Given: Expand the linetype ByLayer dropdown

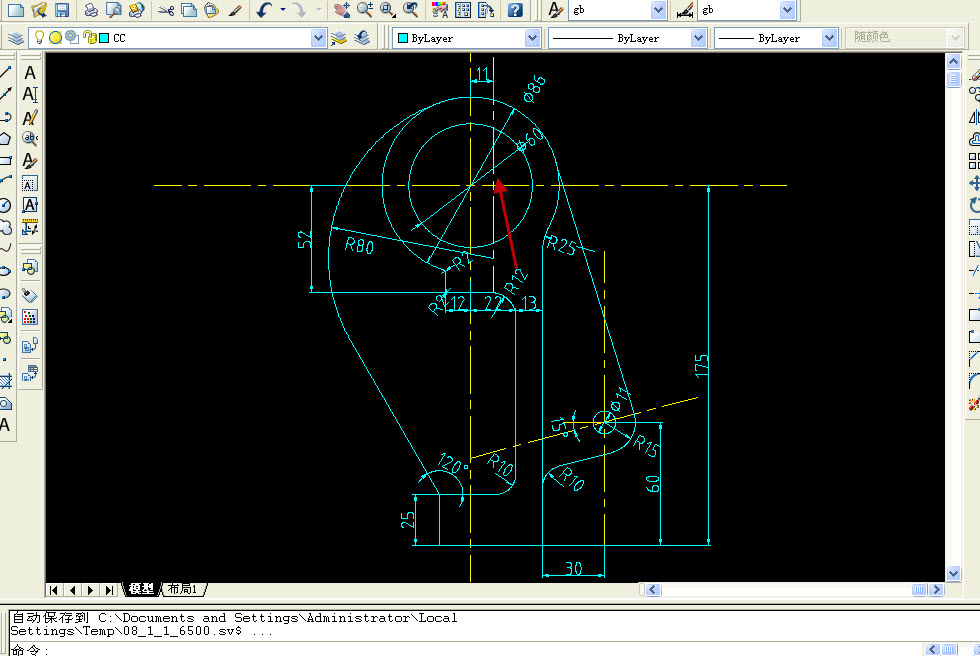Looking at the screenshot, I should (x=698, y=38).
